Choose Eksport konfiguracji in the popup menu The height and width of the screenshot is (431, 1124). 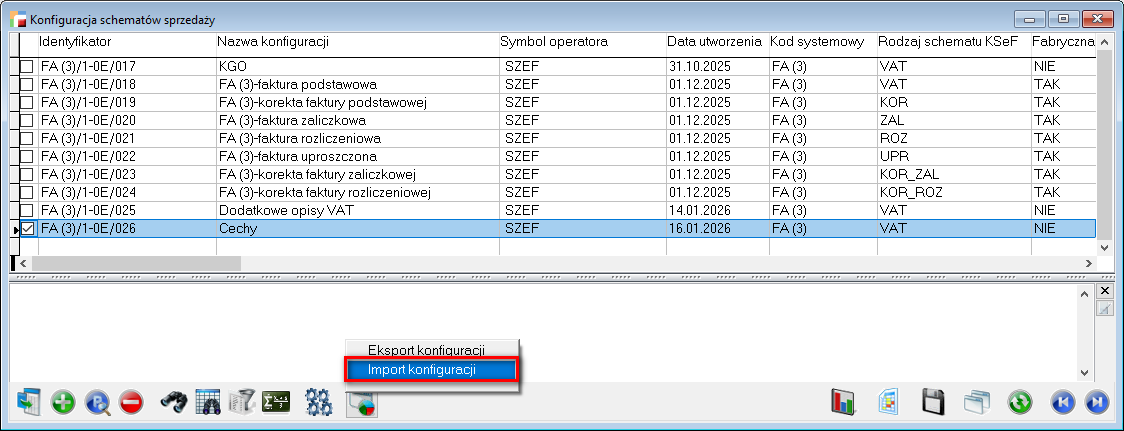point(426,350)
